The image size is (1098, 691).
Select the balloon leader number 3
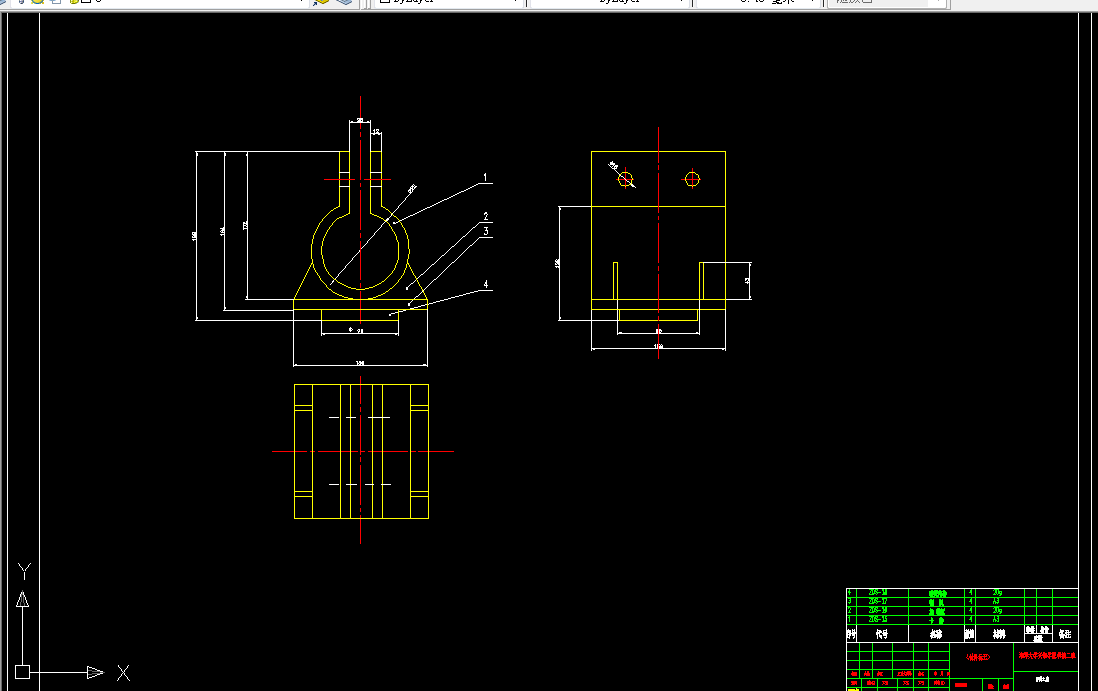[485, 231]
